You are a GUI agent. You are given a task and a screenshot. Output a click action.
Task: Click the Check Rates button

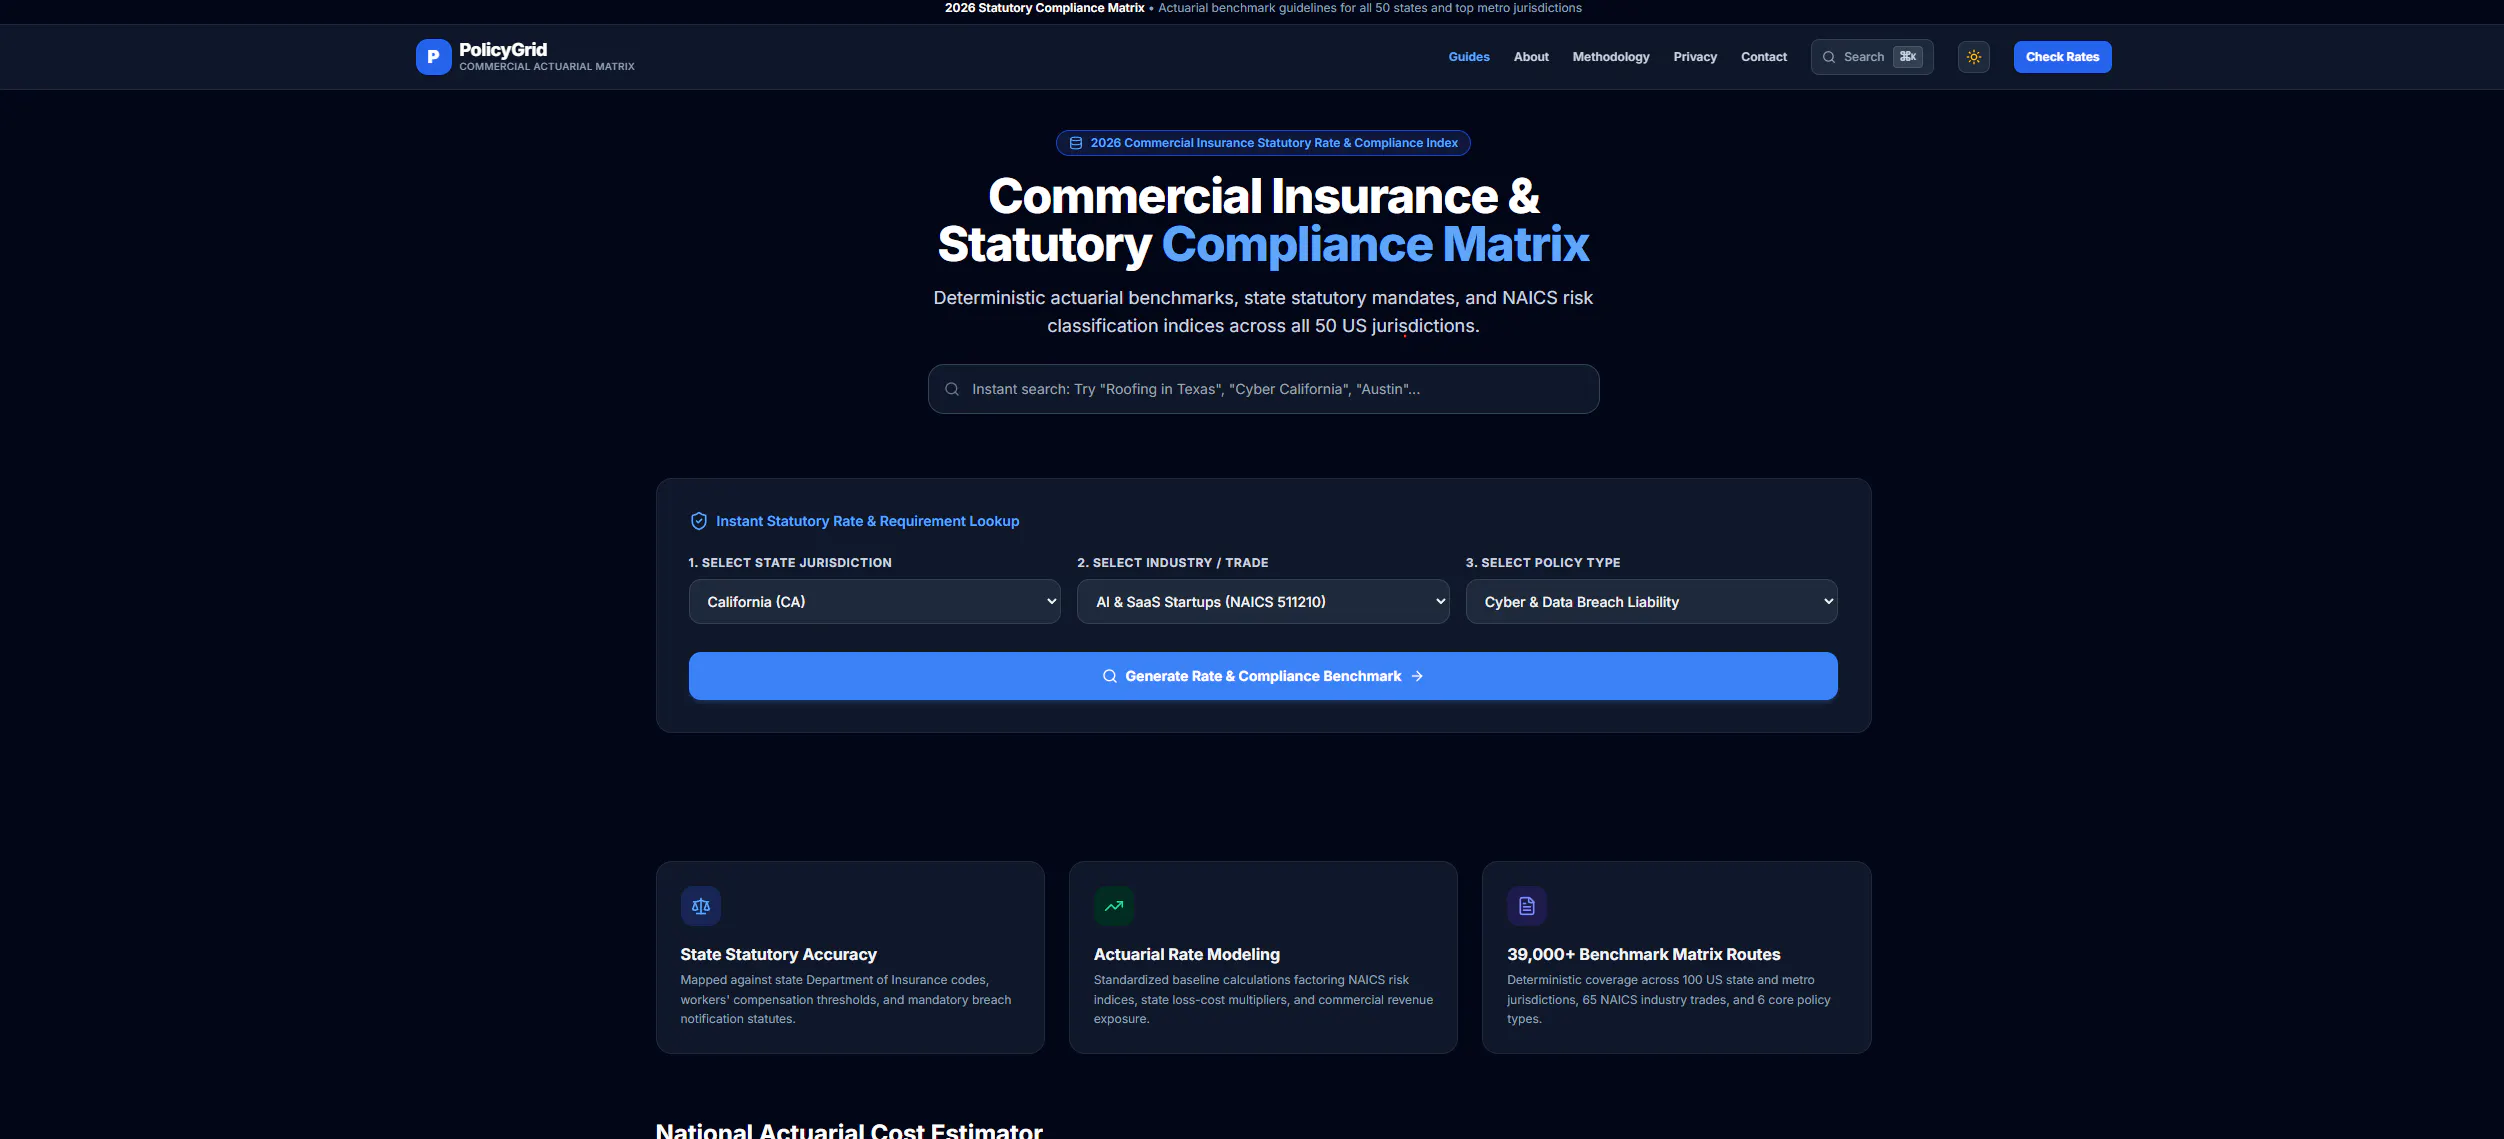(2062, 57)
